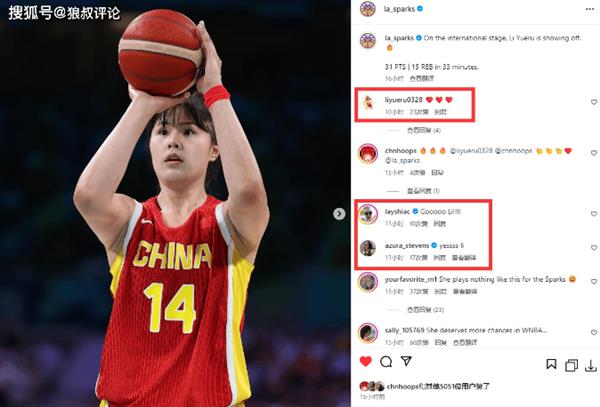Share post with paper plane icon

[406, 361]
